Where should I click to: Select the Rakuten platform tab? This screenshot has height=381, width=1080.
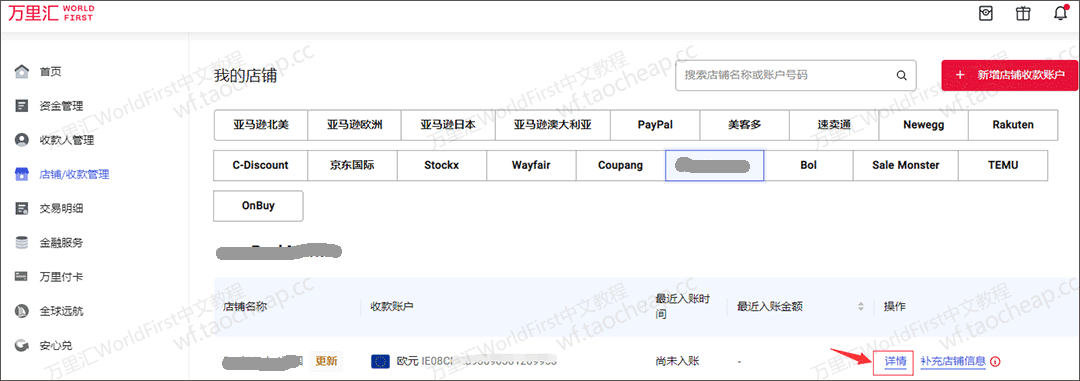tap(1013, 125)
